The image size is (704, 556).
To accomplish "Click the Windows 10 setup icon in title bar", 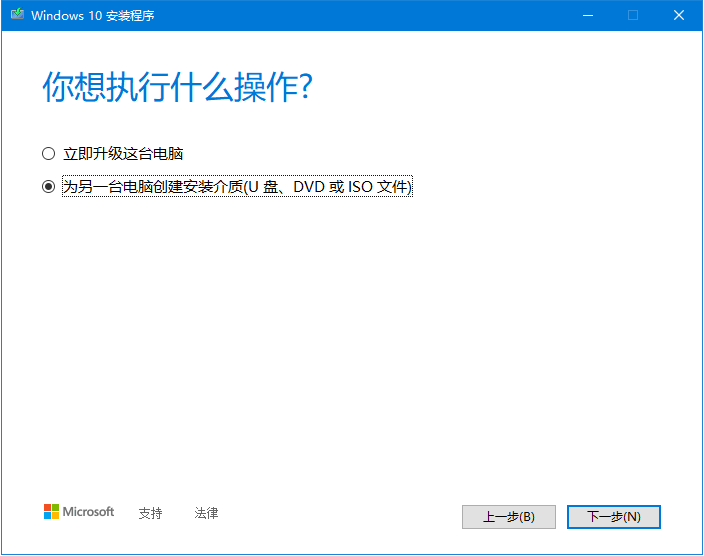I will pos(17,16).
